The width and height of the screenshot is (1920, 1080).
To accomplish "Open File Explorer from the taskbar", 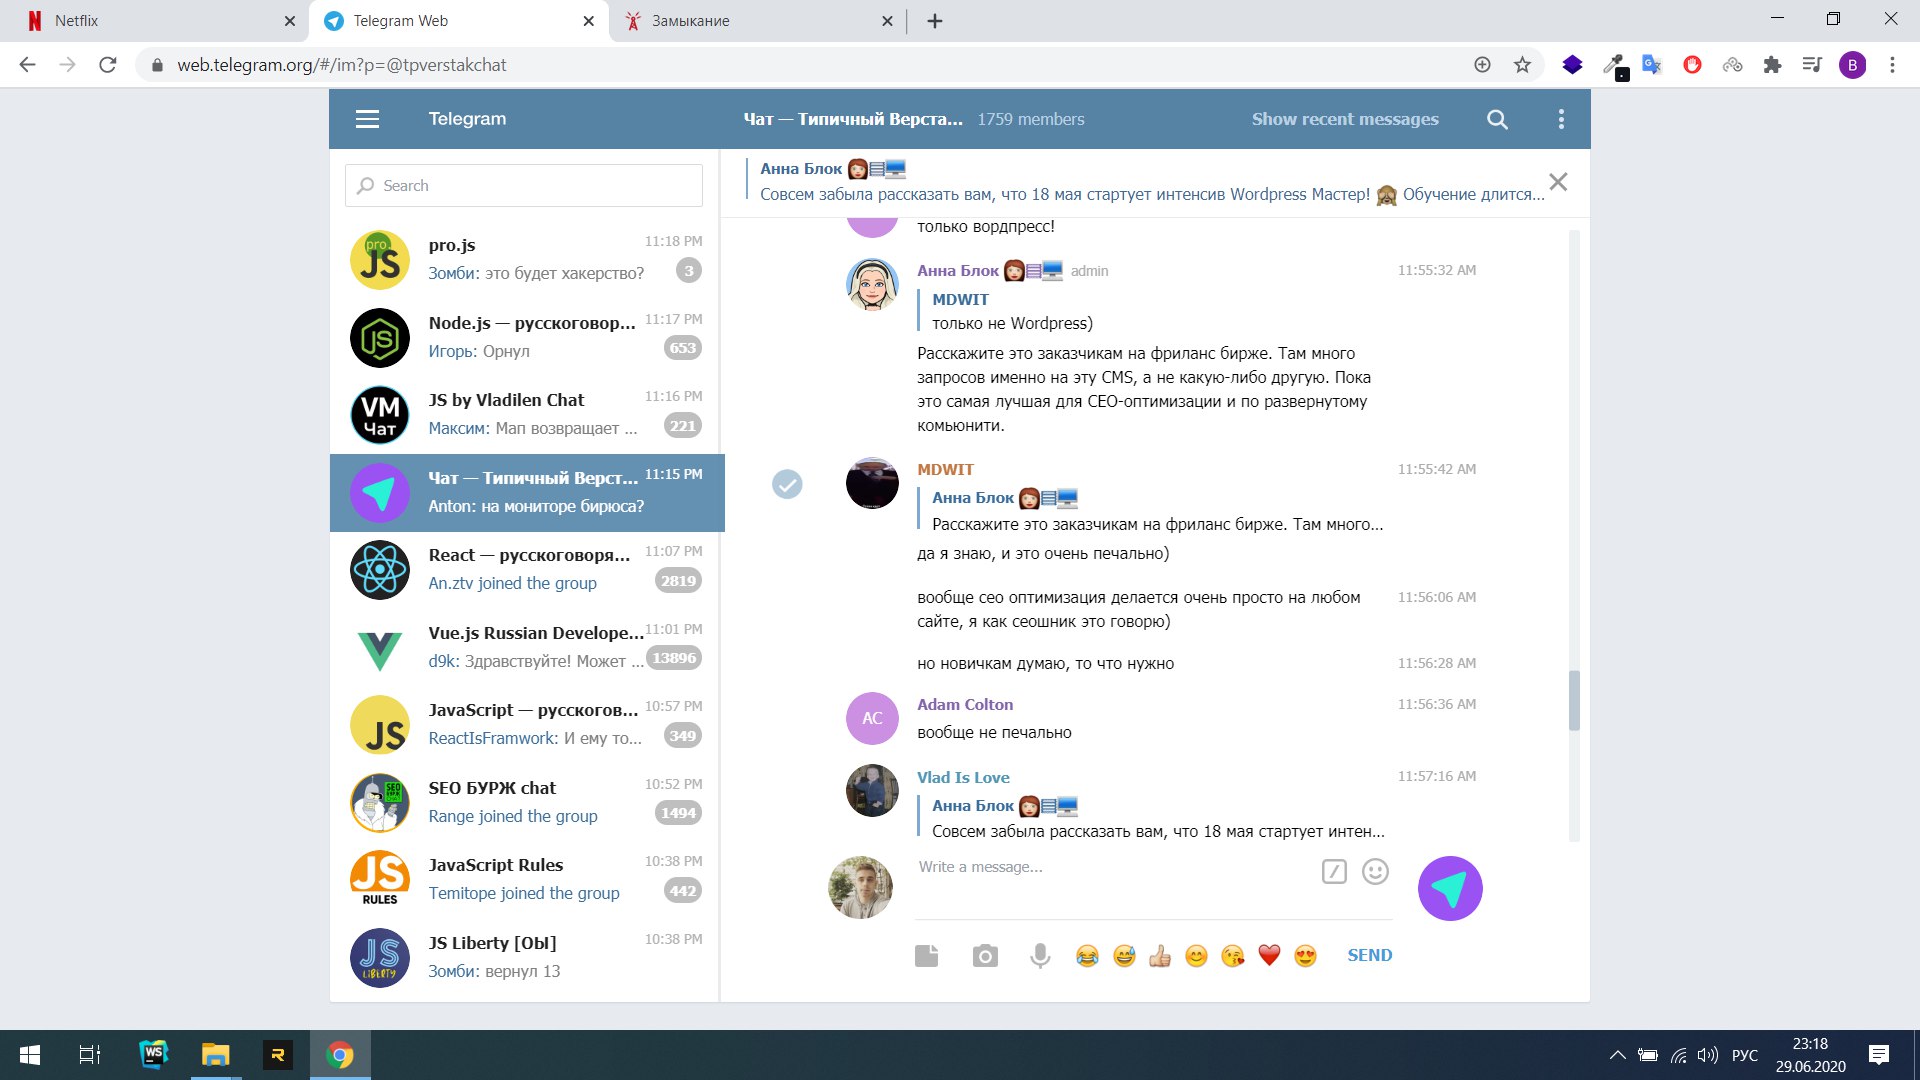I will (215, 1055).
